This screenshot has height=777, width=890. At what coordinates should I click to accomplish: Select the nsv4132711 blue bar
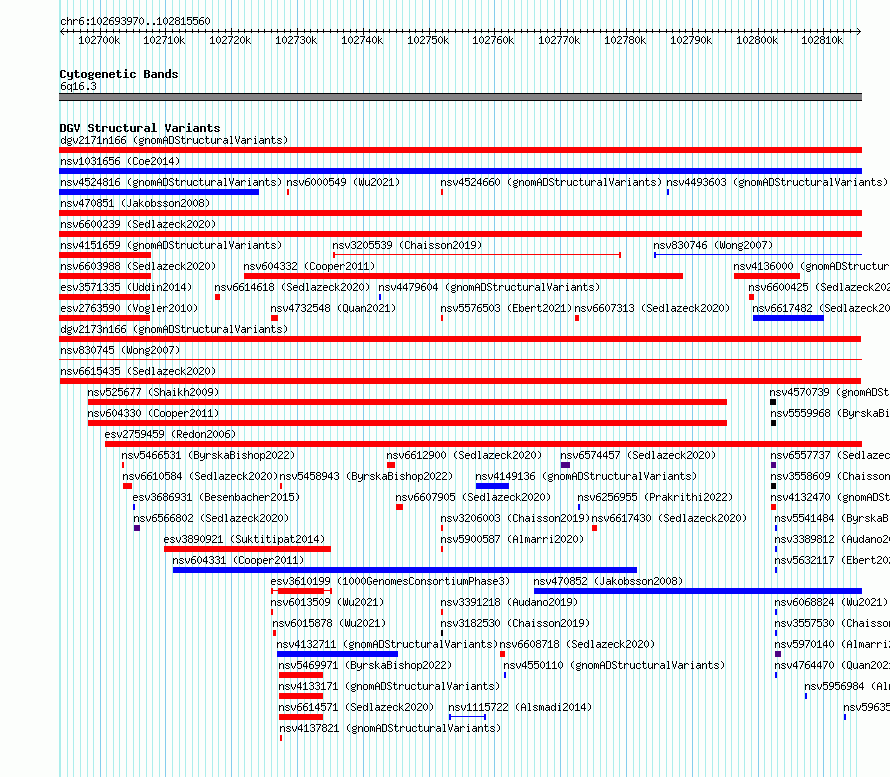pyautogui.click(x=337, y=654)
